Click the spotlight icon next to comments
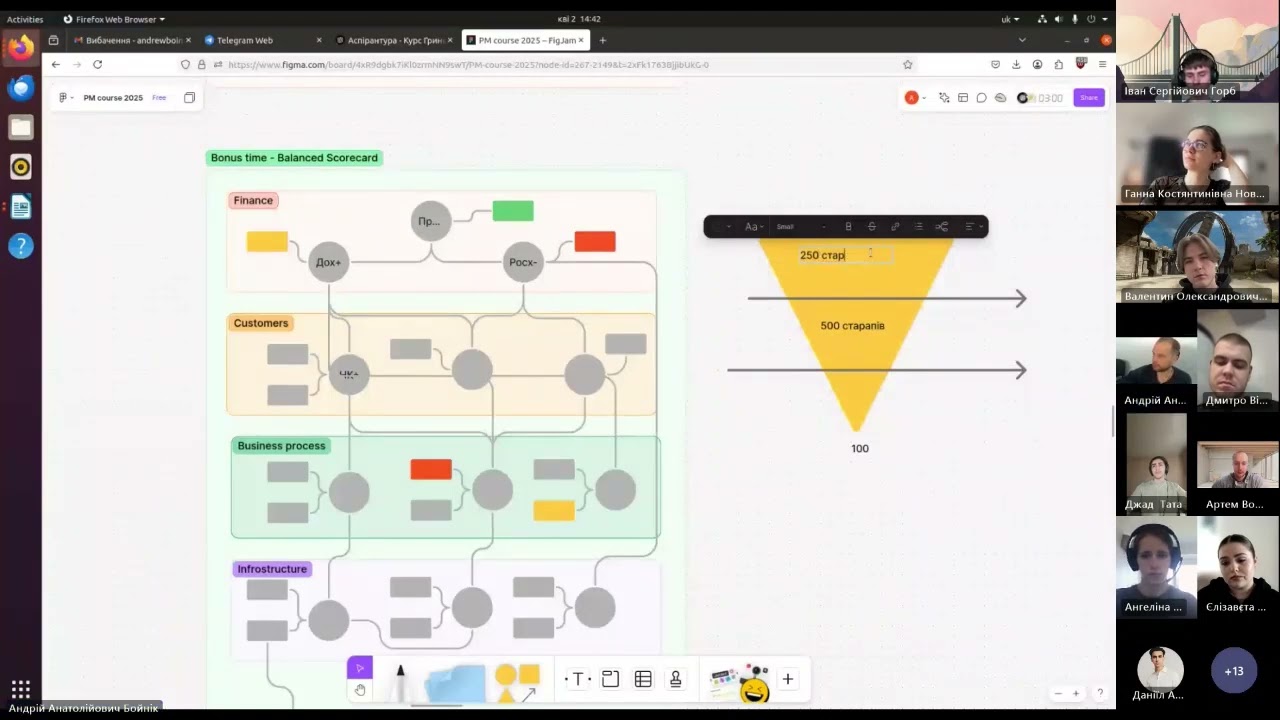The height and width of the screenshot is (720, 1280). point(1000,98)
